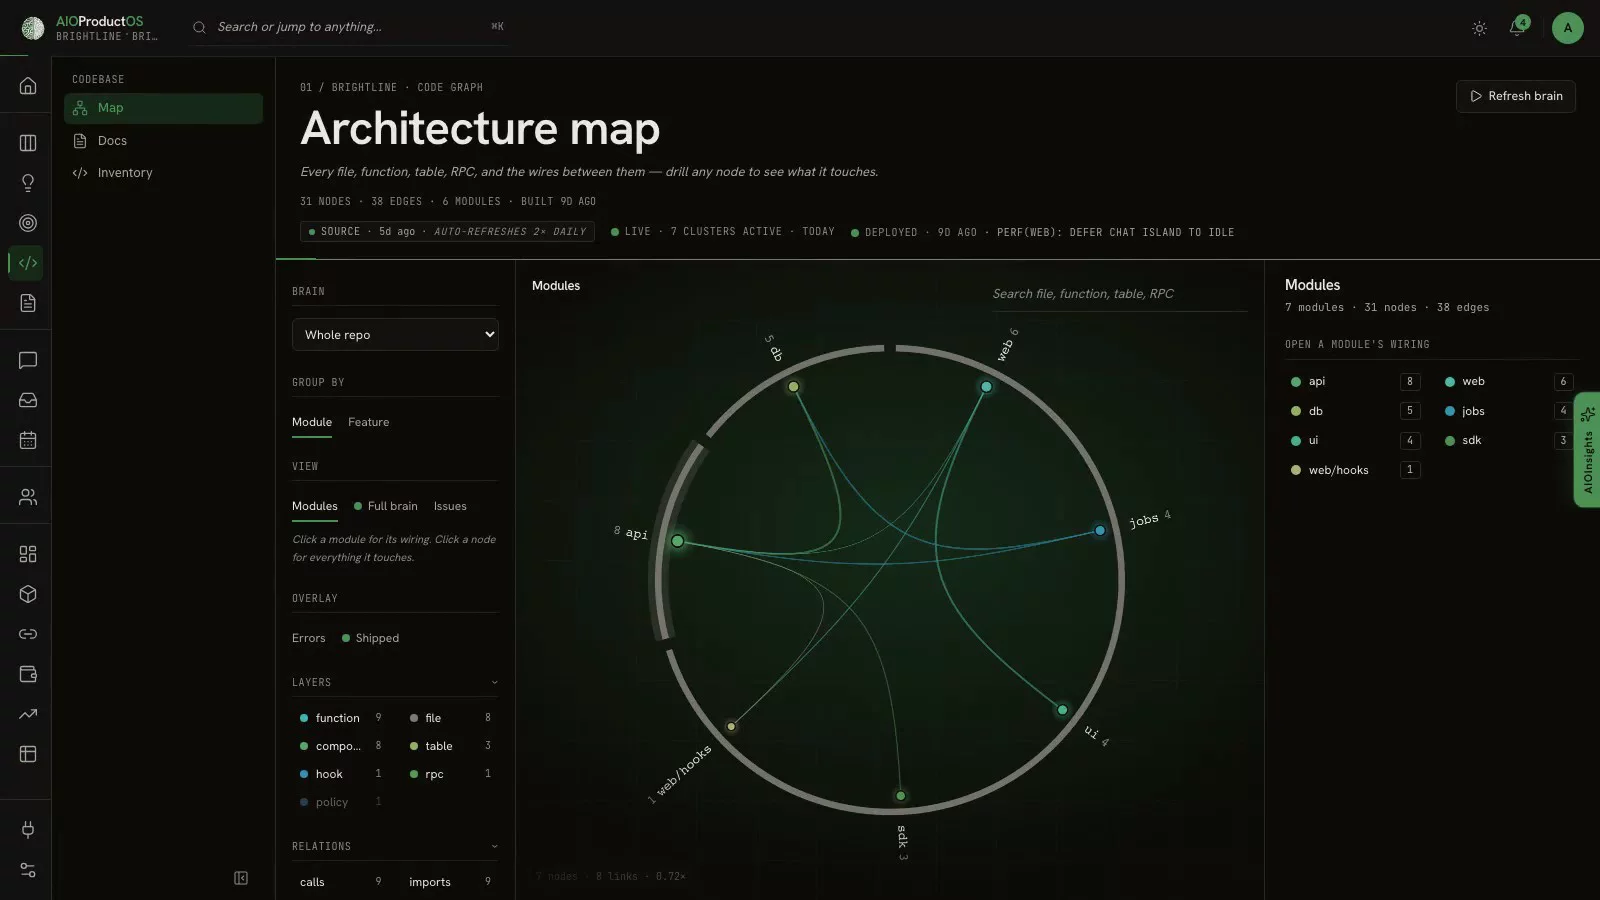Open the people team icon
Screen dimensions: 1600x900
(x=28, y=497)
